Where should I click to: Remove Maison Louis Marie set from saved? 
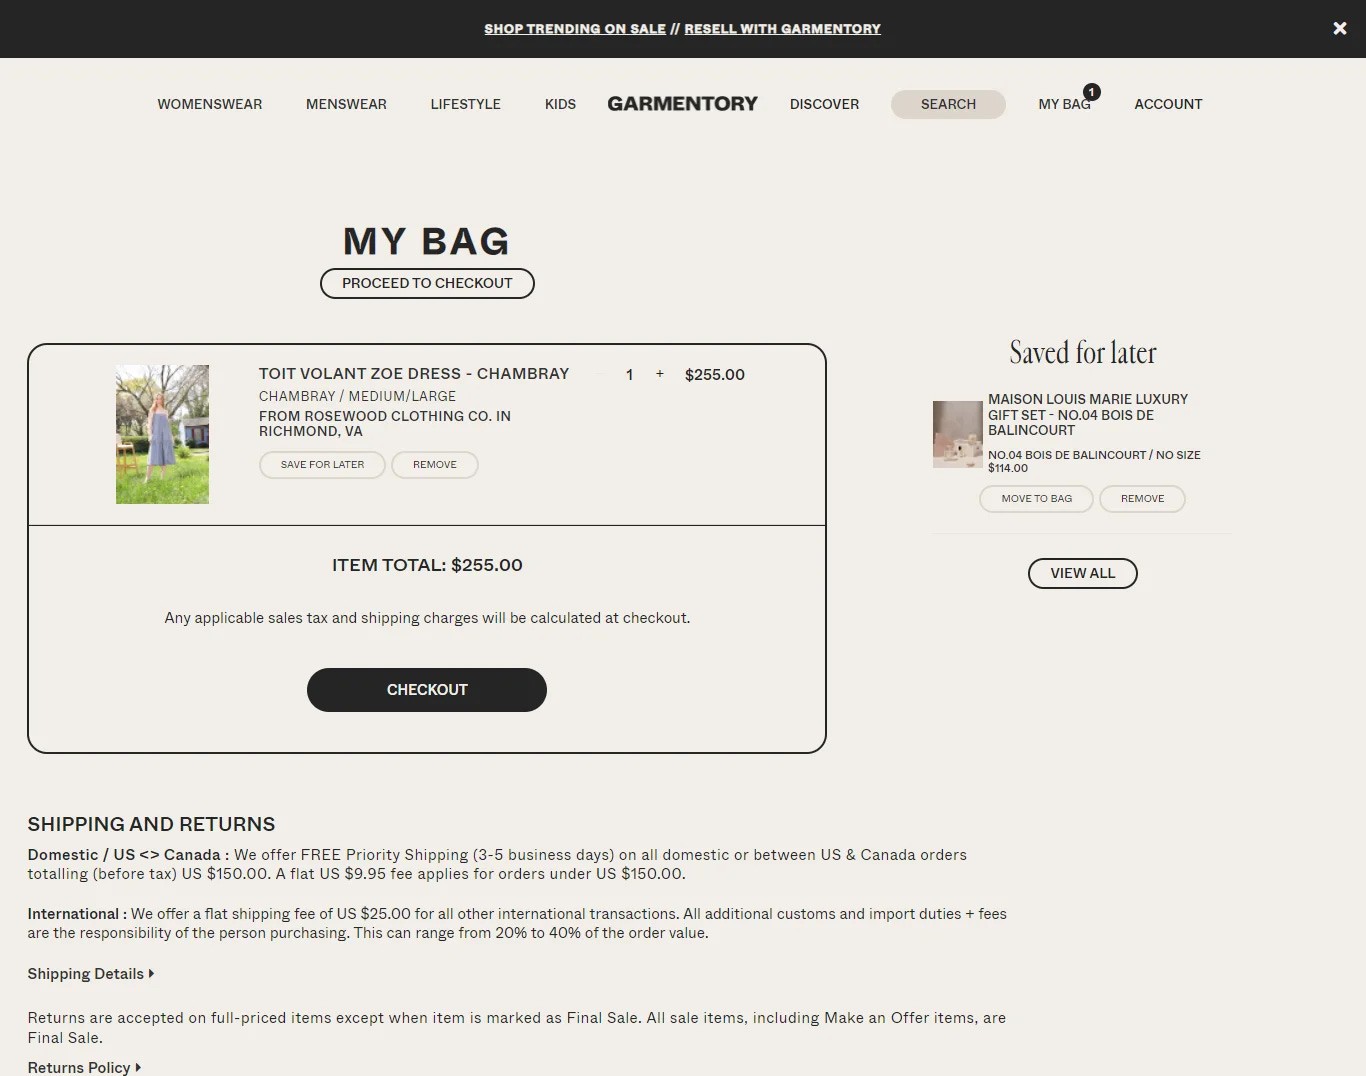1142,499
